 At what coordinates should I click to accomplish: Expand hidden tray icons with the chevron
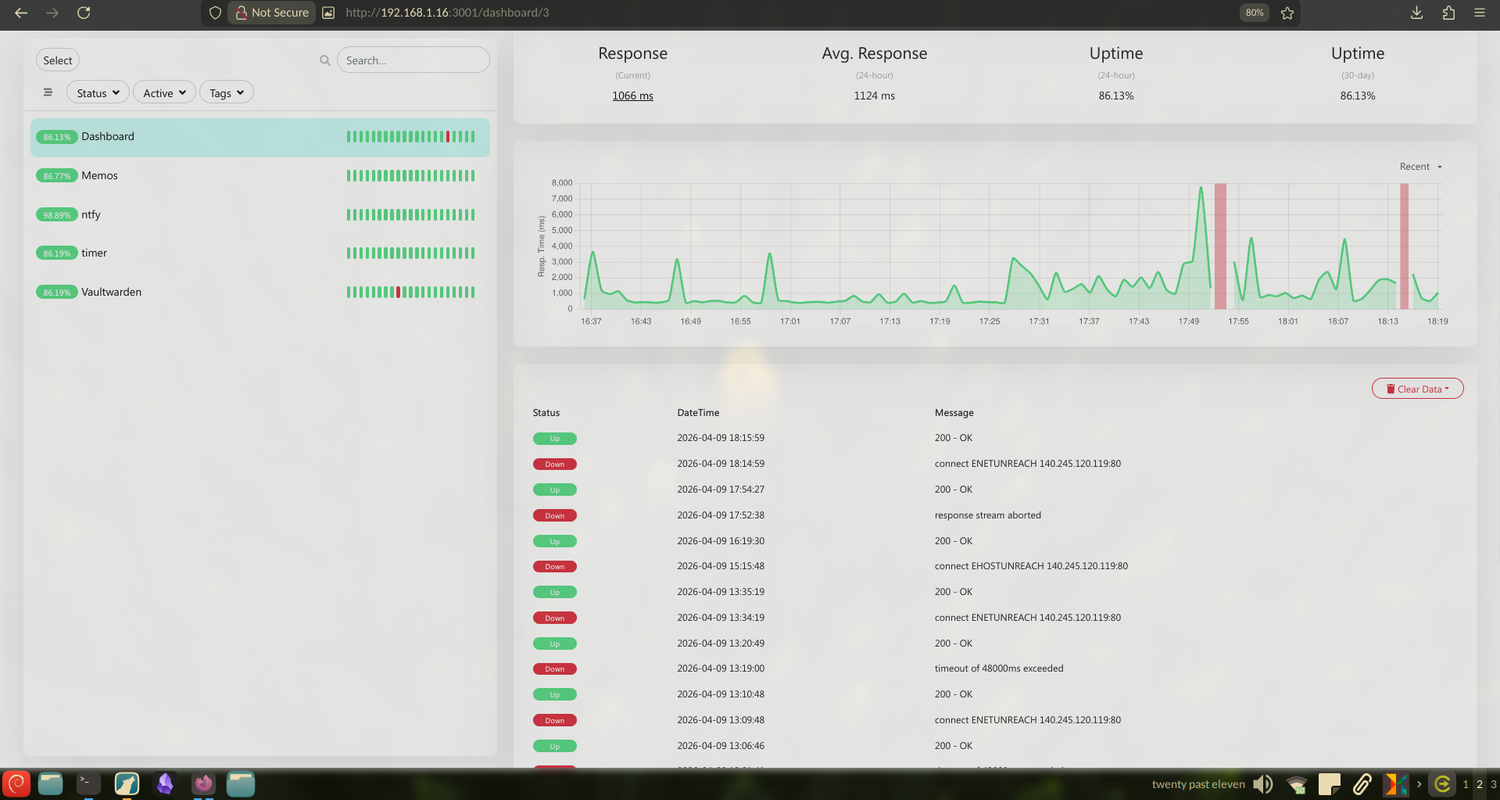pos(1419,785)
